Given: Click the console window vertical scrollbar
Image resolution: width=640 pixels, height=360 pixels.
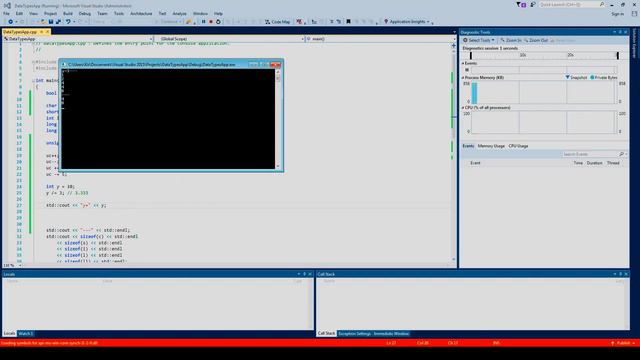Looking at the screenshot, I should click(x=278, y=119).
